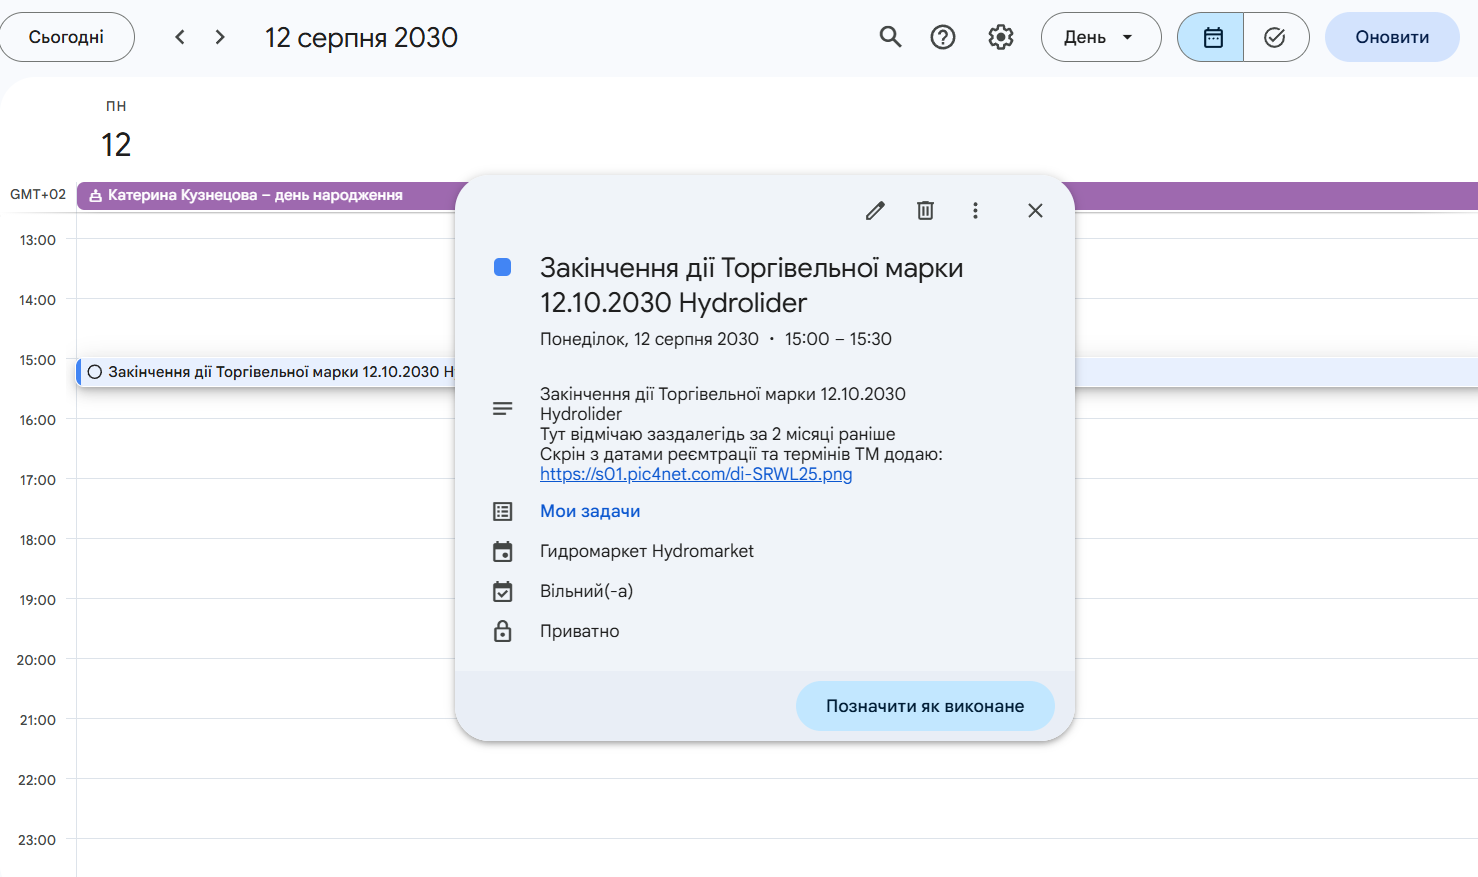Open task options three-dot menu
1478x877 pixels.
975,210
